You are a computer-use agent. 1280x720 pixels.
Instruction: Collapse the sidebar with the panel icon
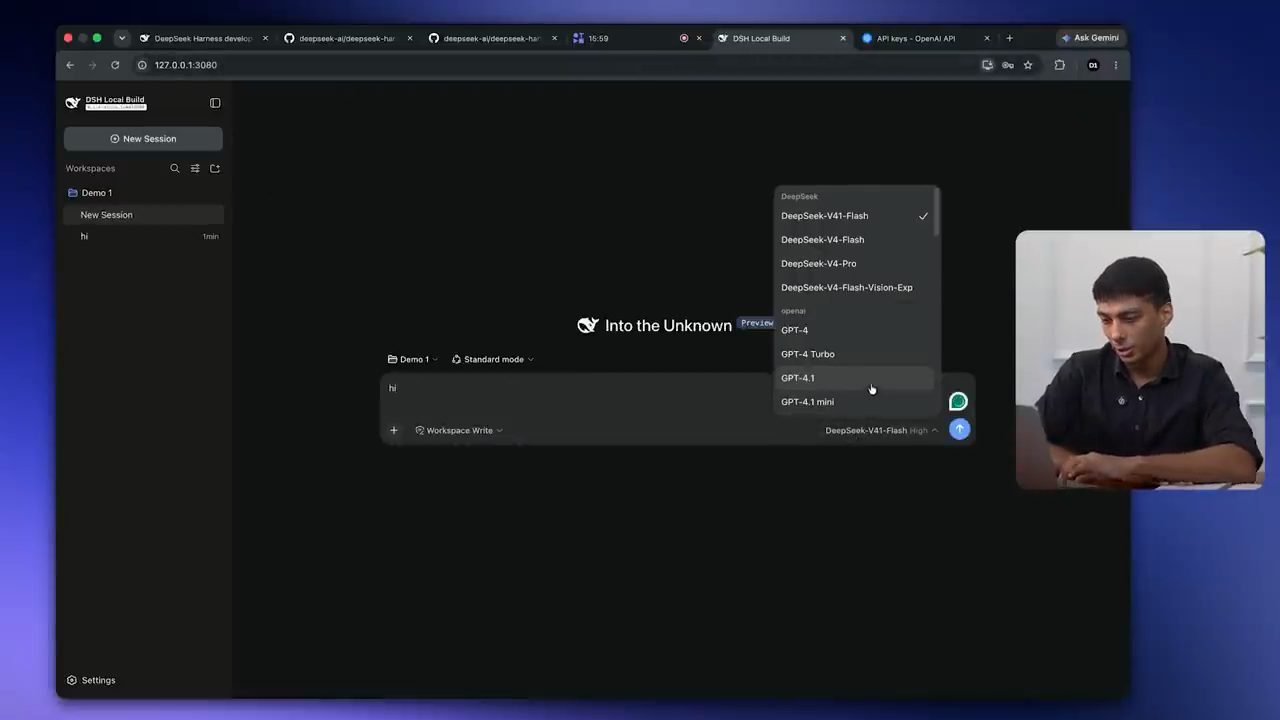(x=215, y=103)
